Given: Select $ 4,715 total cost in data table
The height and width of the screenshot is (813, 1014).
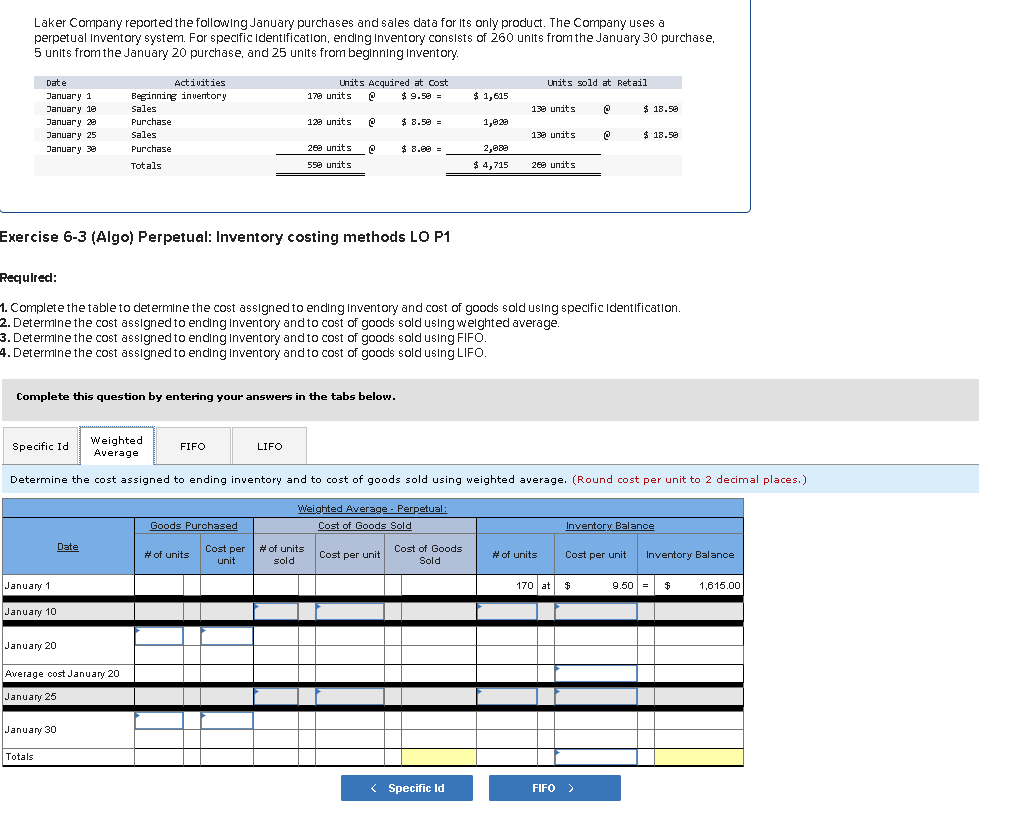Looking at the screenshot, I should 491,165.
